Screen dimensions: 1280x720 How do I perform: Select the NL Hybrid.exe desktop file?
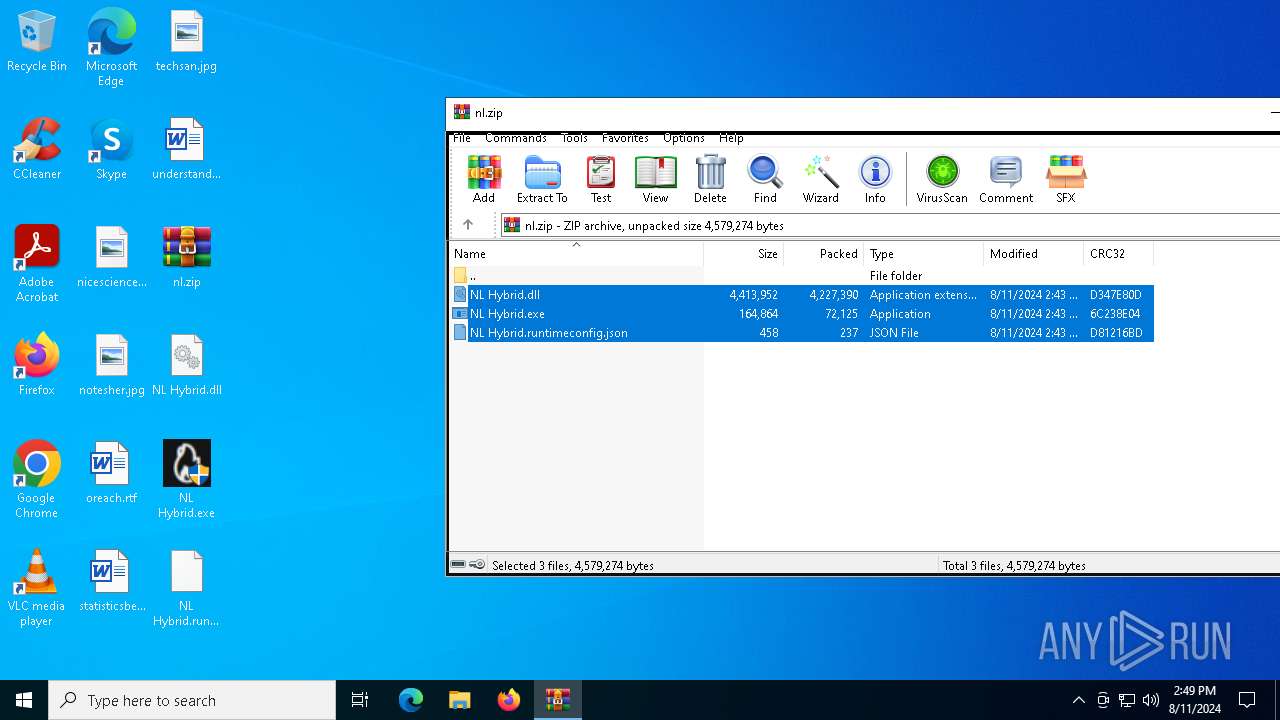click(x=187, y=480)
